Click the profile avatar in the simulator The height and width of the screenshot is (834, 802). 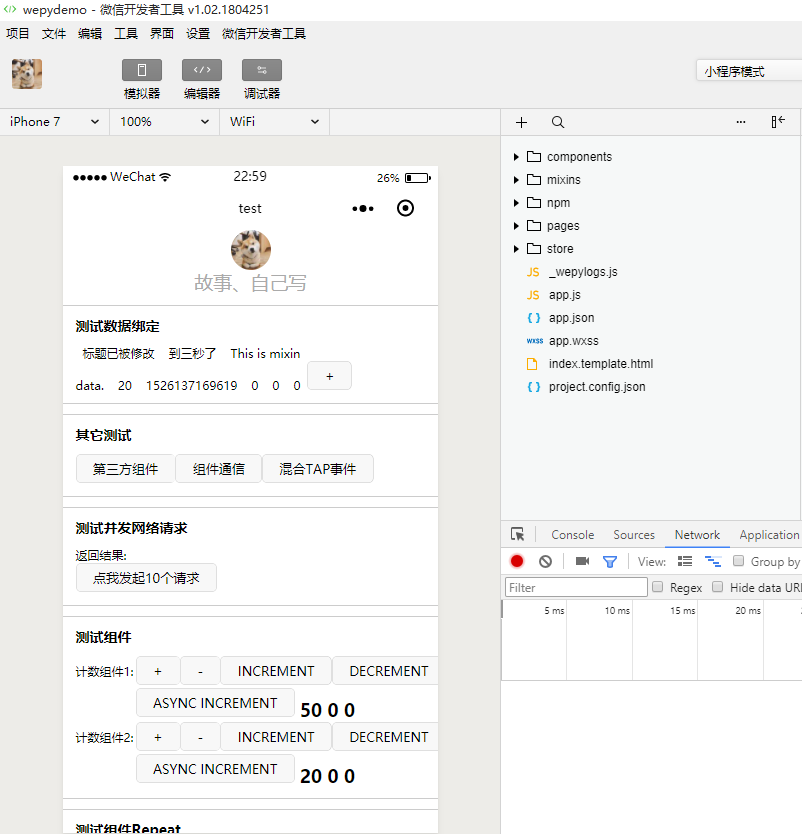[250, 250]
